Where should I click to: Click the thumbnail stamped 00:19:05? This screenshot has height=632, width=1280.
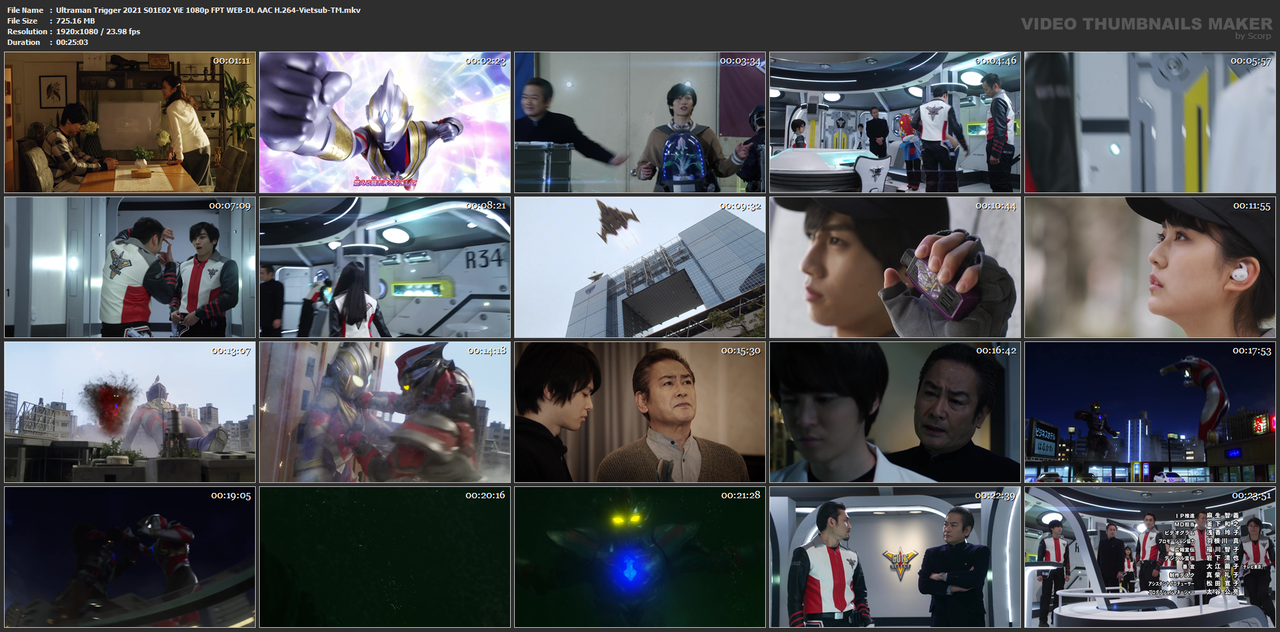(x=130, y=557)
